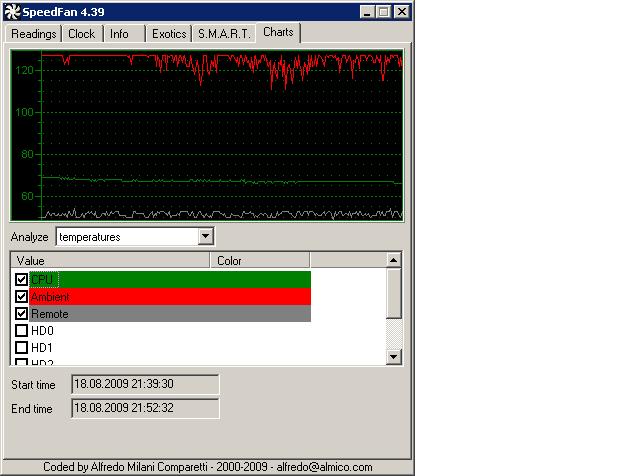This screenshot has width=634, height=476.
Task: Click the list scrollbar thumb
Action: [x=393, y=293]
